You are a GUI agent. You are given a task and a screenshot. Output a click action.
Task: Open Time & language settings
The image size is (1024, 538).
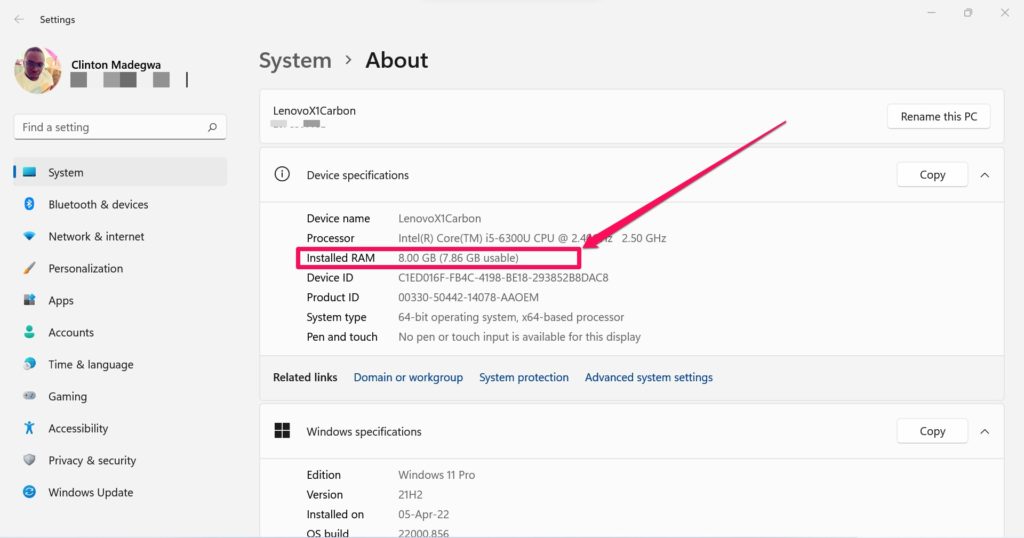coord(120,364)
